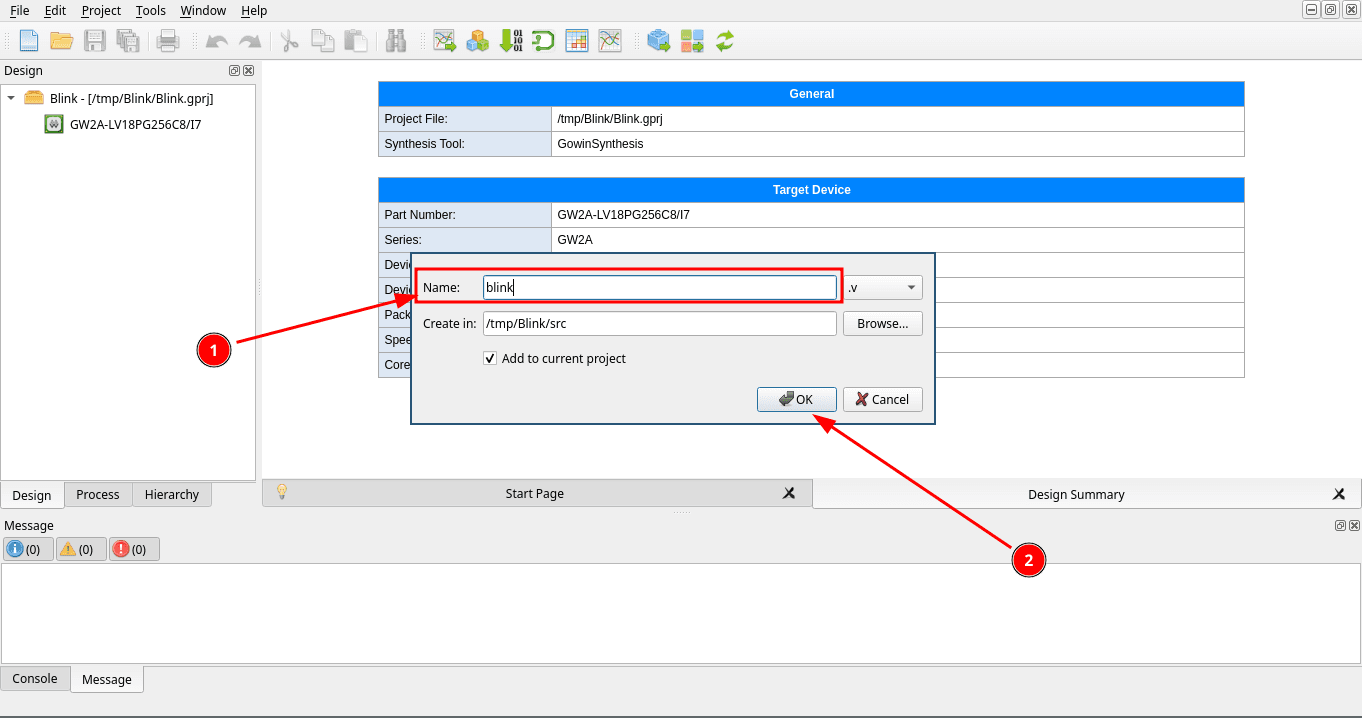Select the Message tab at bottom
This screenshot has width=1362, height=718.
click(x=107, y=679)
